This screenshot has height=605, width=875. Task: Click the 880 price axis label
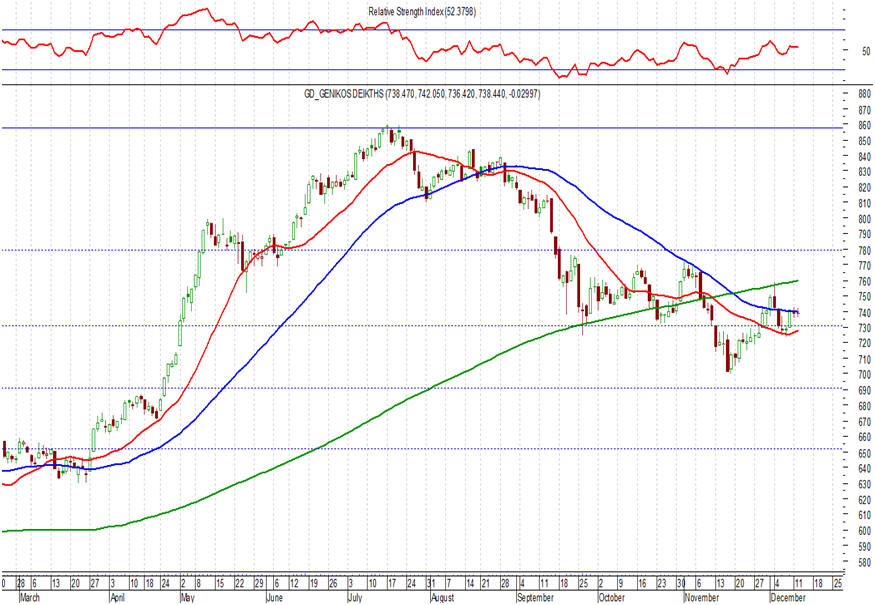[x=865, y=94]
